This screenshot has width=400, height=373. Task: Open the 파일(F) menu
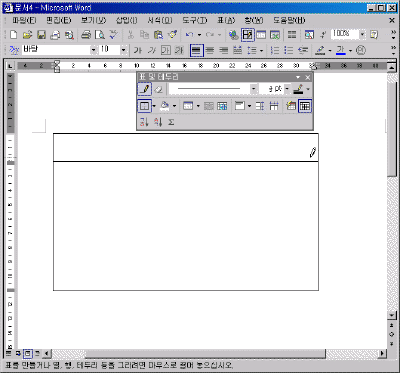(x=24, y=20)
